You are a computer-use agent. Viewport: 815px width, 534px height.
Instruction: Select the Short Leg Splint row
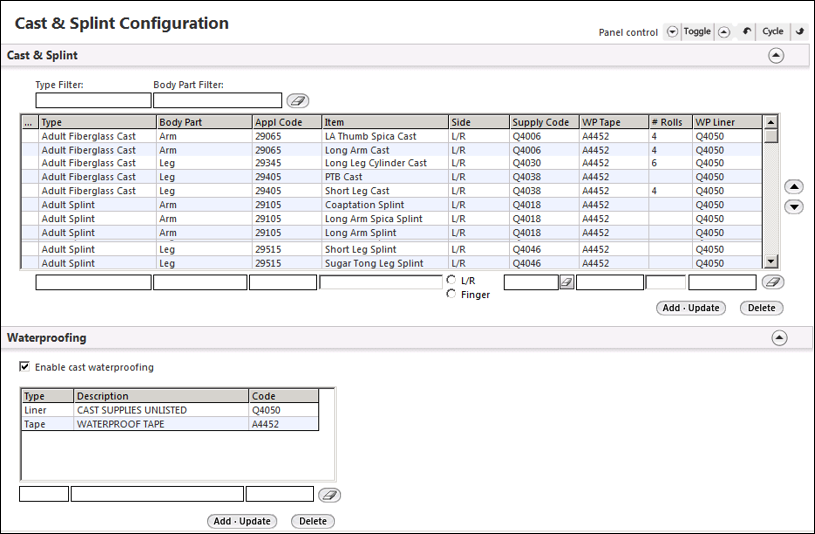coord(392,249)
